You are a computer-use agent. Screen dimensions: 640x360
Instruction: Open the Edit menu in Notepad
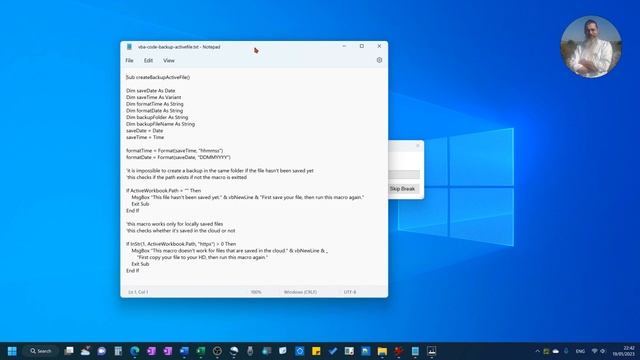[x=148, y=60]
